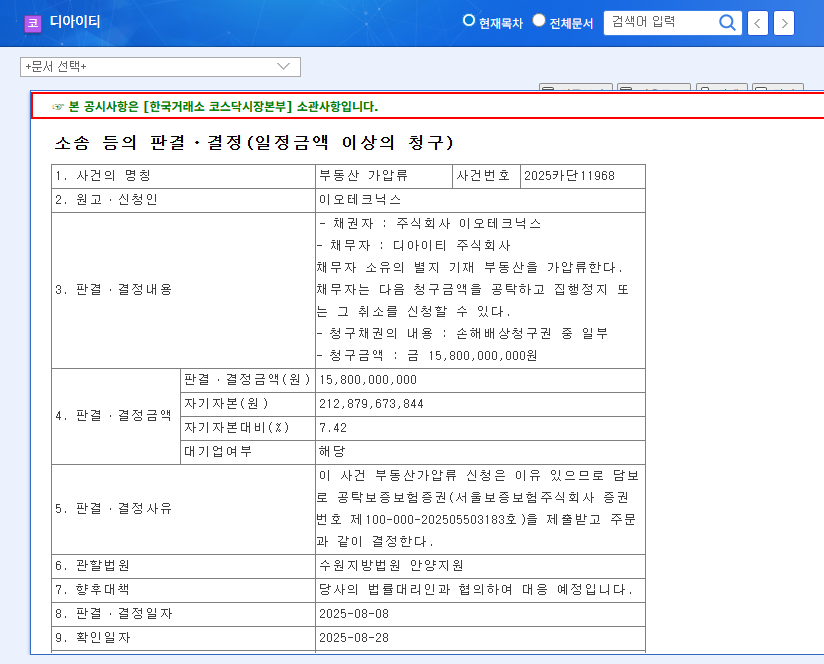Click the 판결・결정금액(원) sub-label
824x664 pixels.
(x=248, y=380)
